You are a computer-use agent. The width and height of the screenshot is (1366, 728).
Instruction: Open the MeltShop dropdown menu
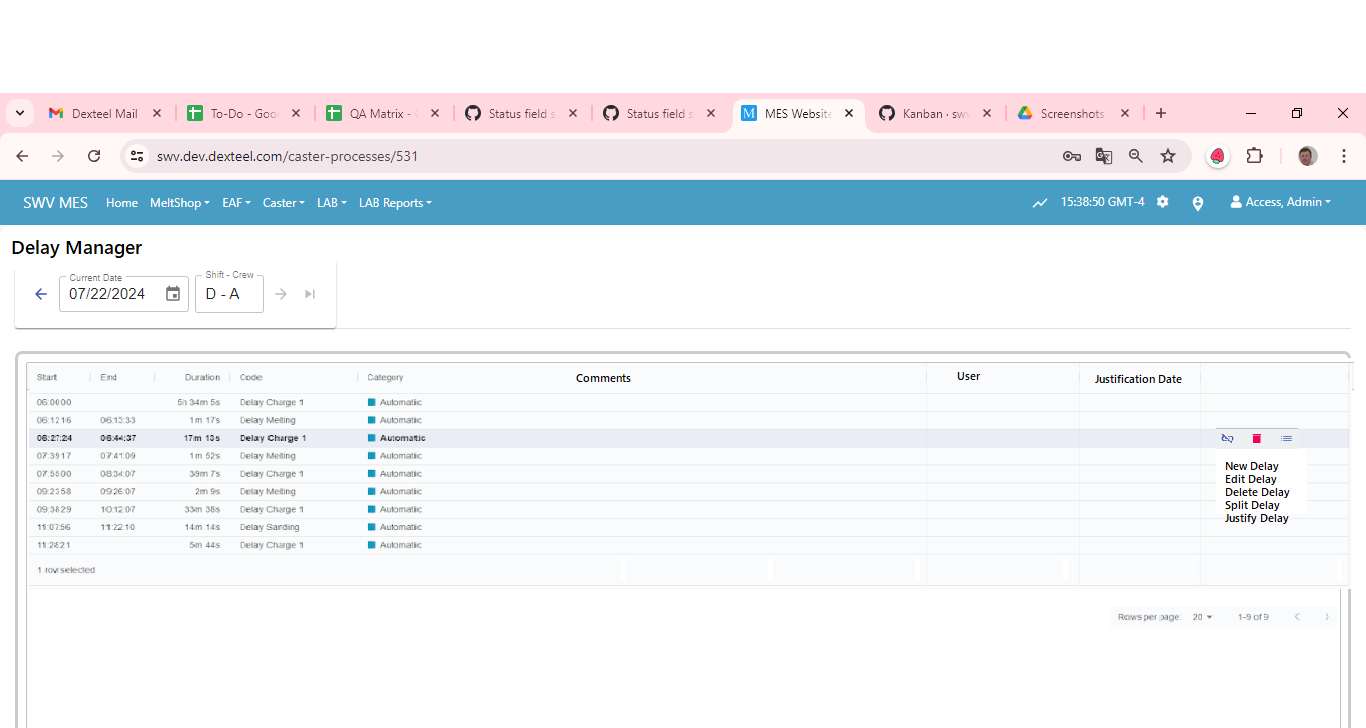tap(179, 203)
